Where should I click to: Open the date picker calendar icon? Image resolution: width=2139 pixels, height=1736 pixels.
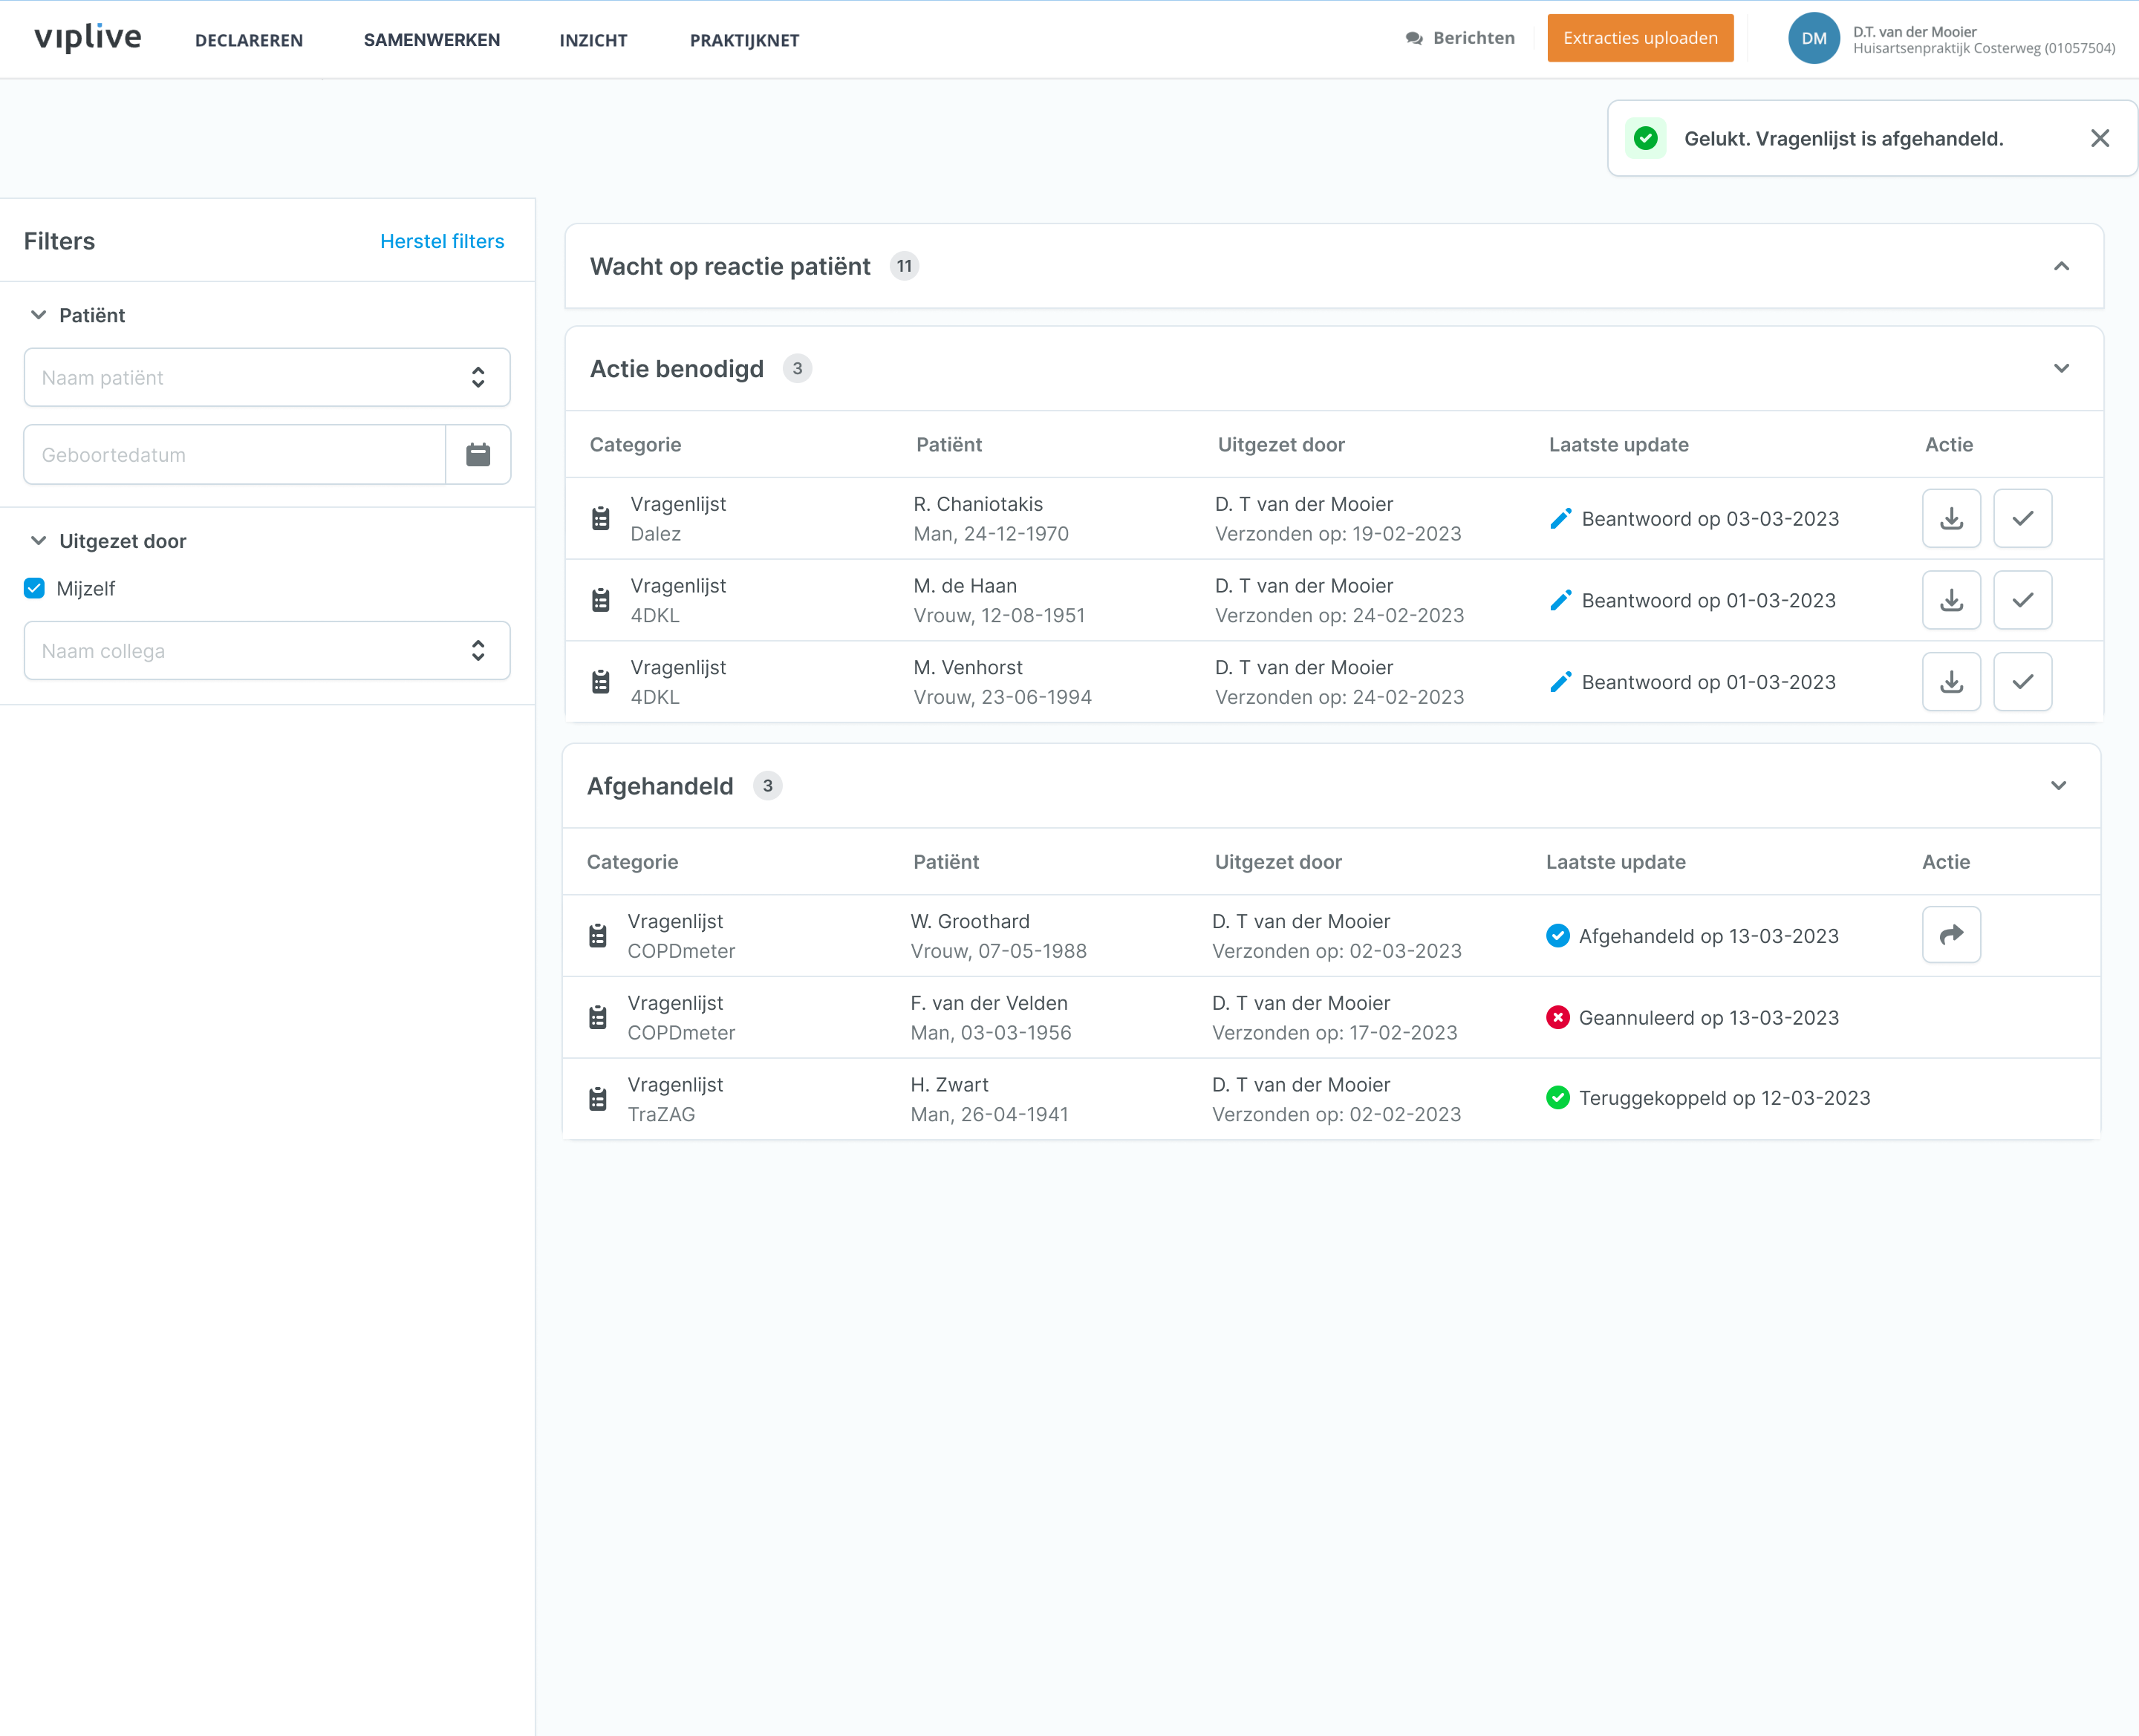click(478, 455)
